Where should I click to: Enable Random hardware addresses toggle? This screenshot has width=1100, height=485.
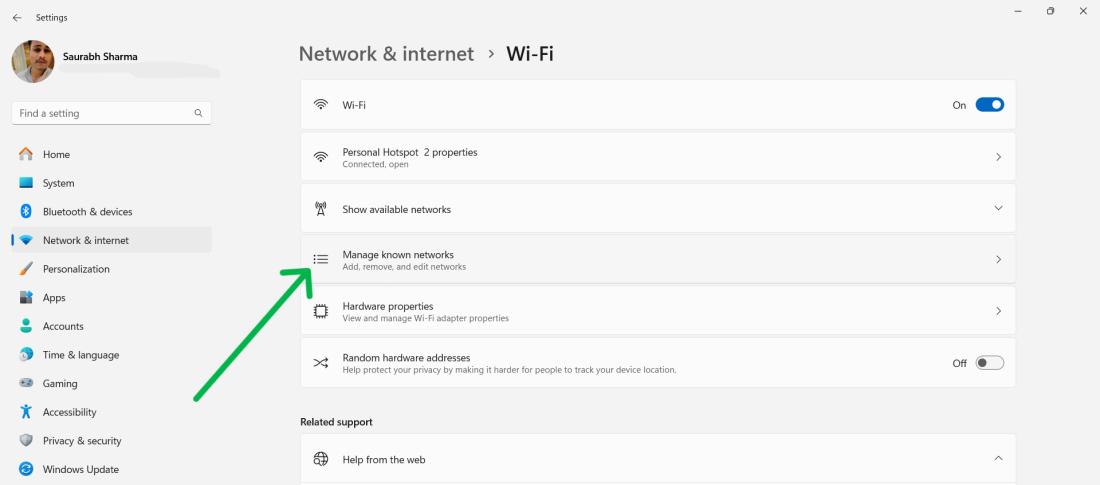[989, 363]
